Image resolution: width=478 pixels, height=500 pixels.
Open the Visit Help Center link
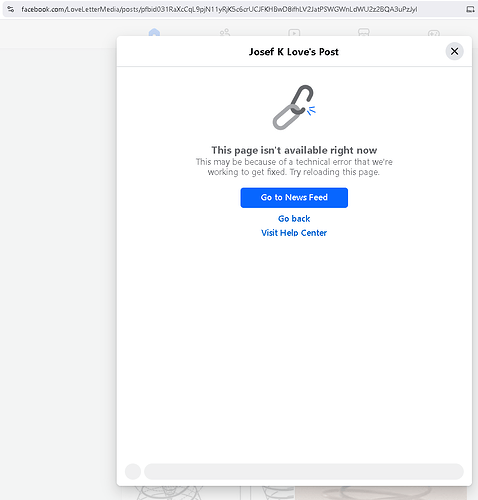[294, 233]
